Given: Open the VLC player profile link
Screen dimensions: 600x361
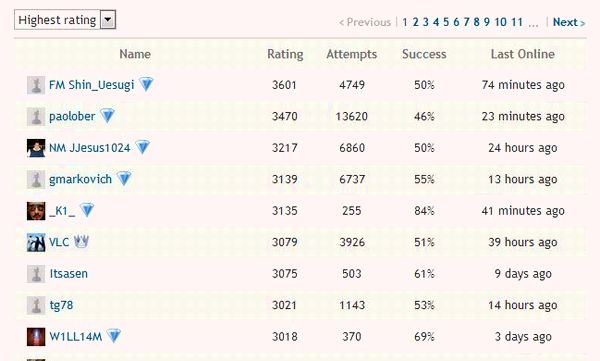Looking at the screenshot, I should pos(59,242).
